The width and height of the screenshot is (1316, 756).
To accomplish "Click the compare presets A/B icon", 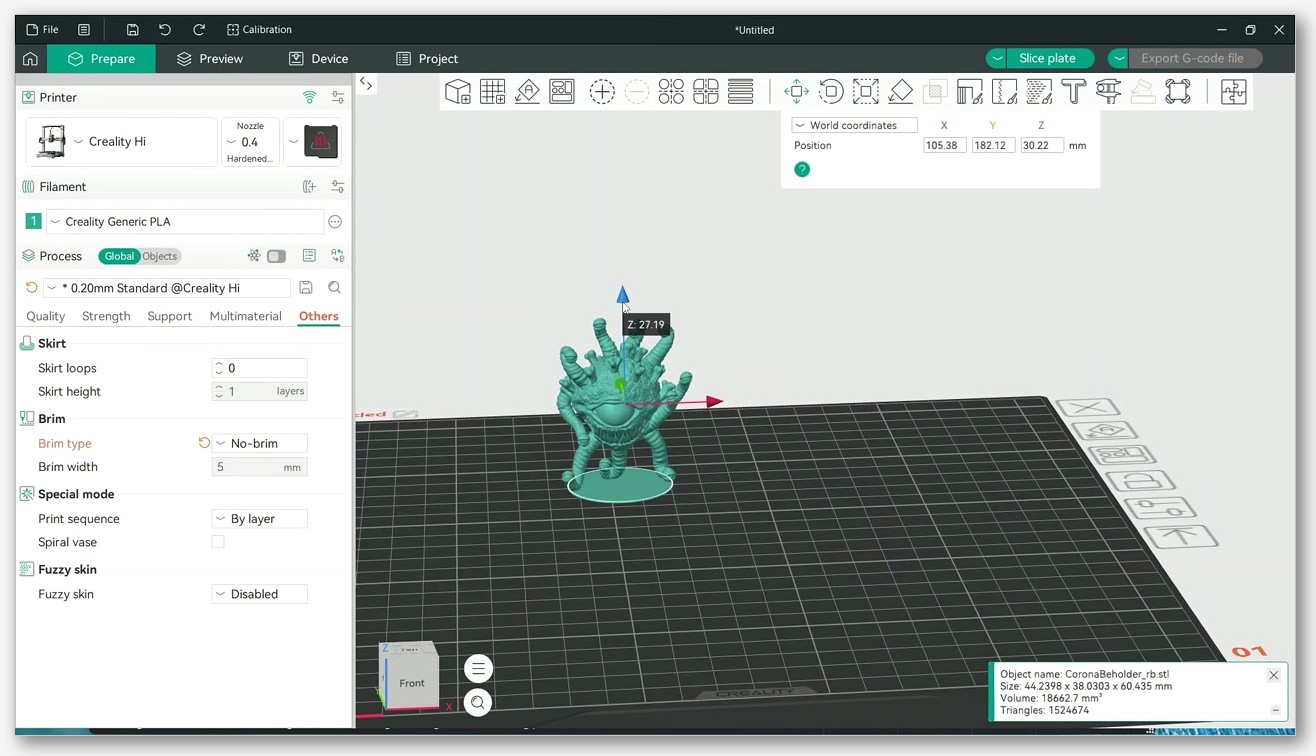I will coord(338,256).
